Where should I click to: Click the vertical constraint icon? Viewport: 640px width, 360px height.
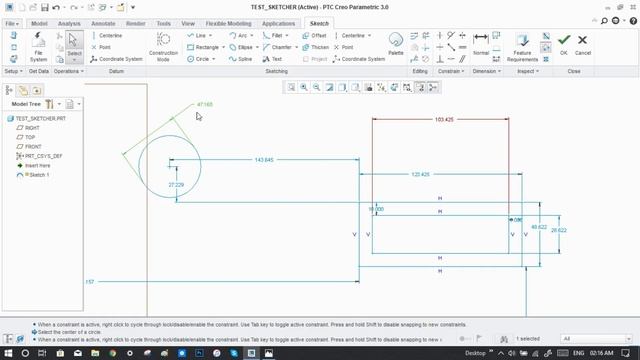coord(440,36)
